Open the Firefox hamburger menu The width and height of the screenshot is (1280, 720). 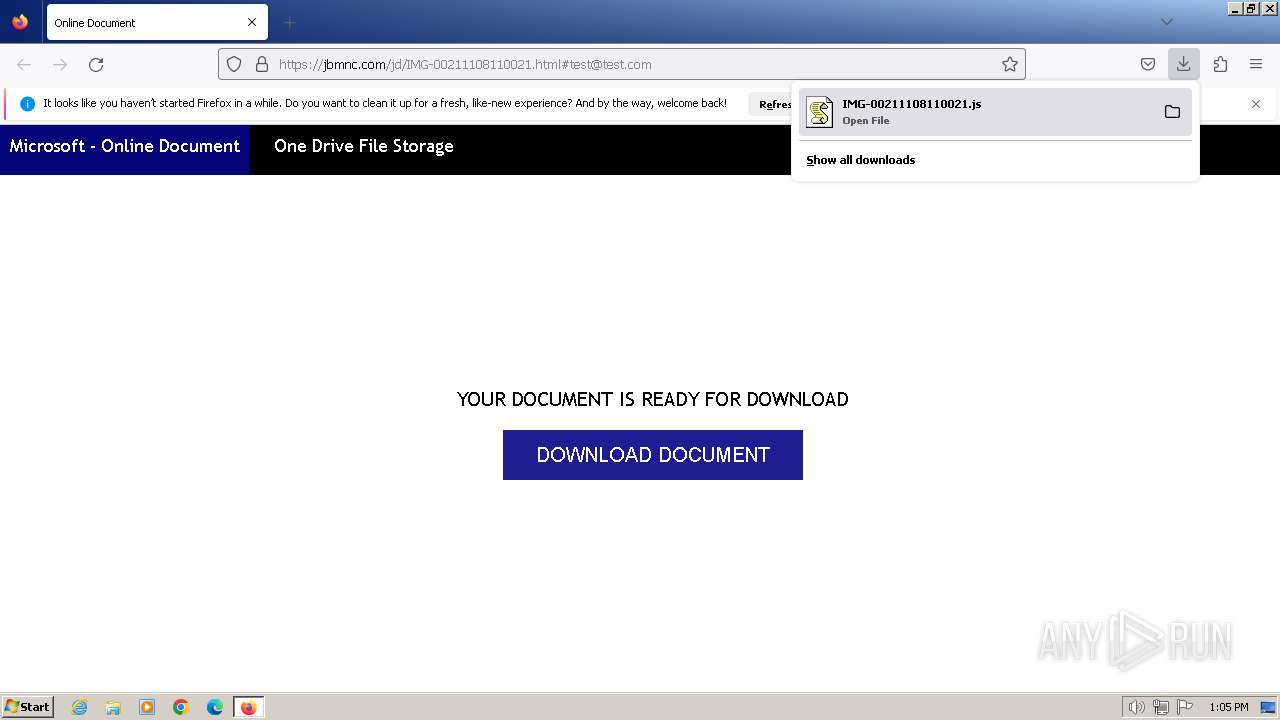point(1256,64)
